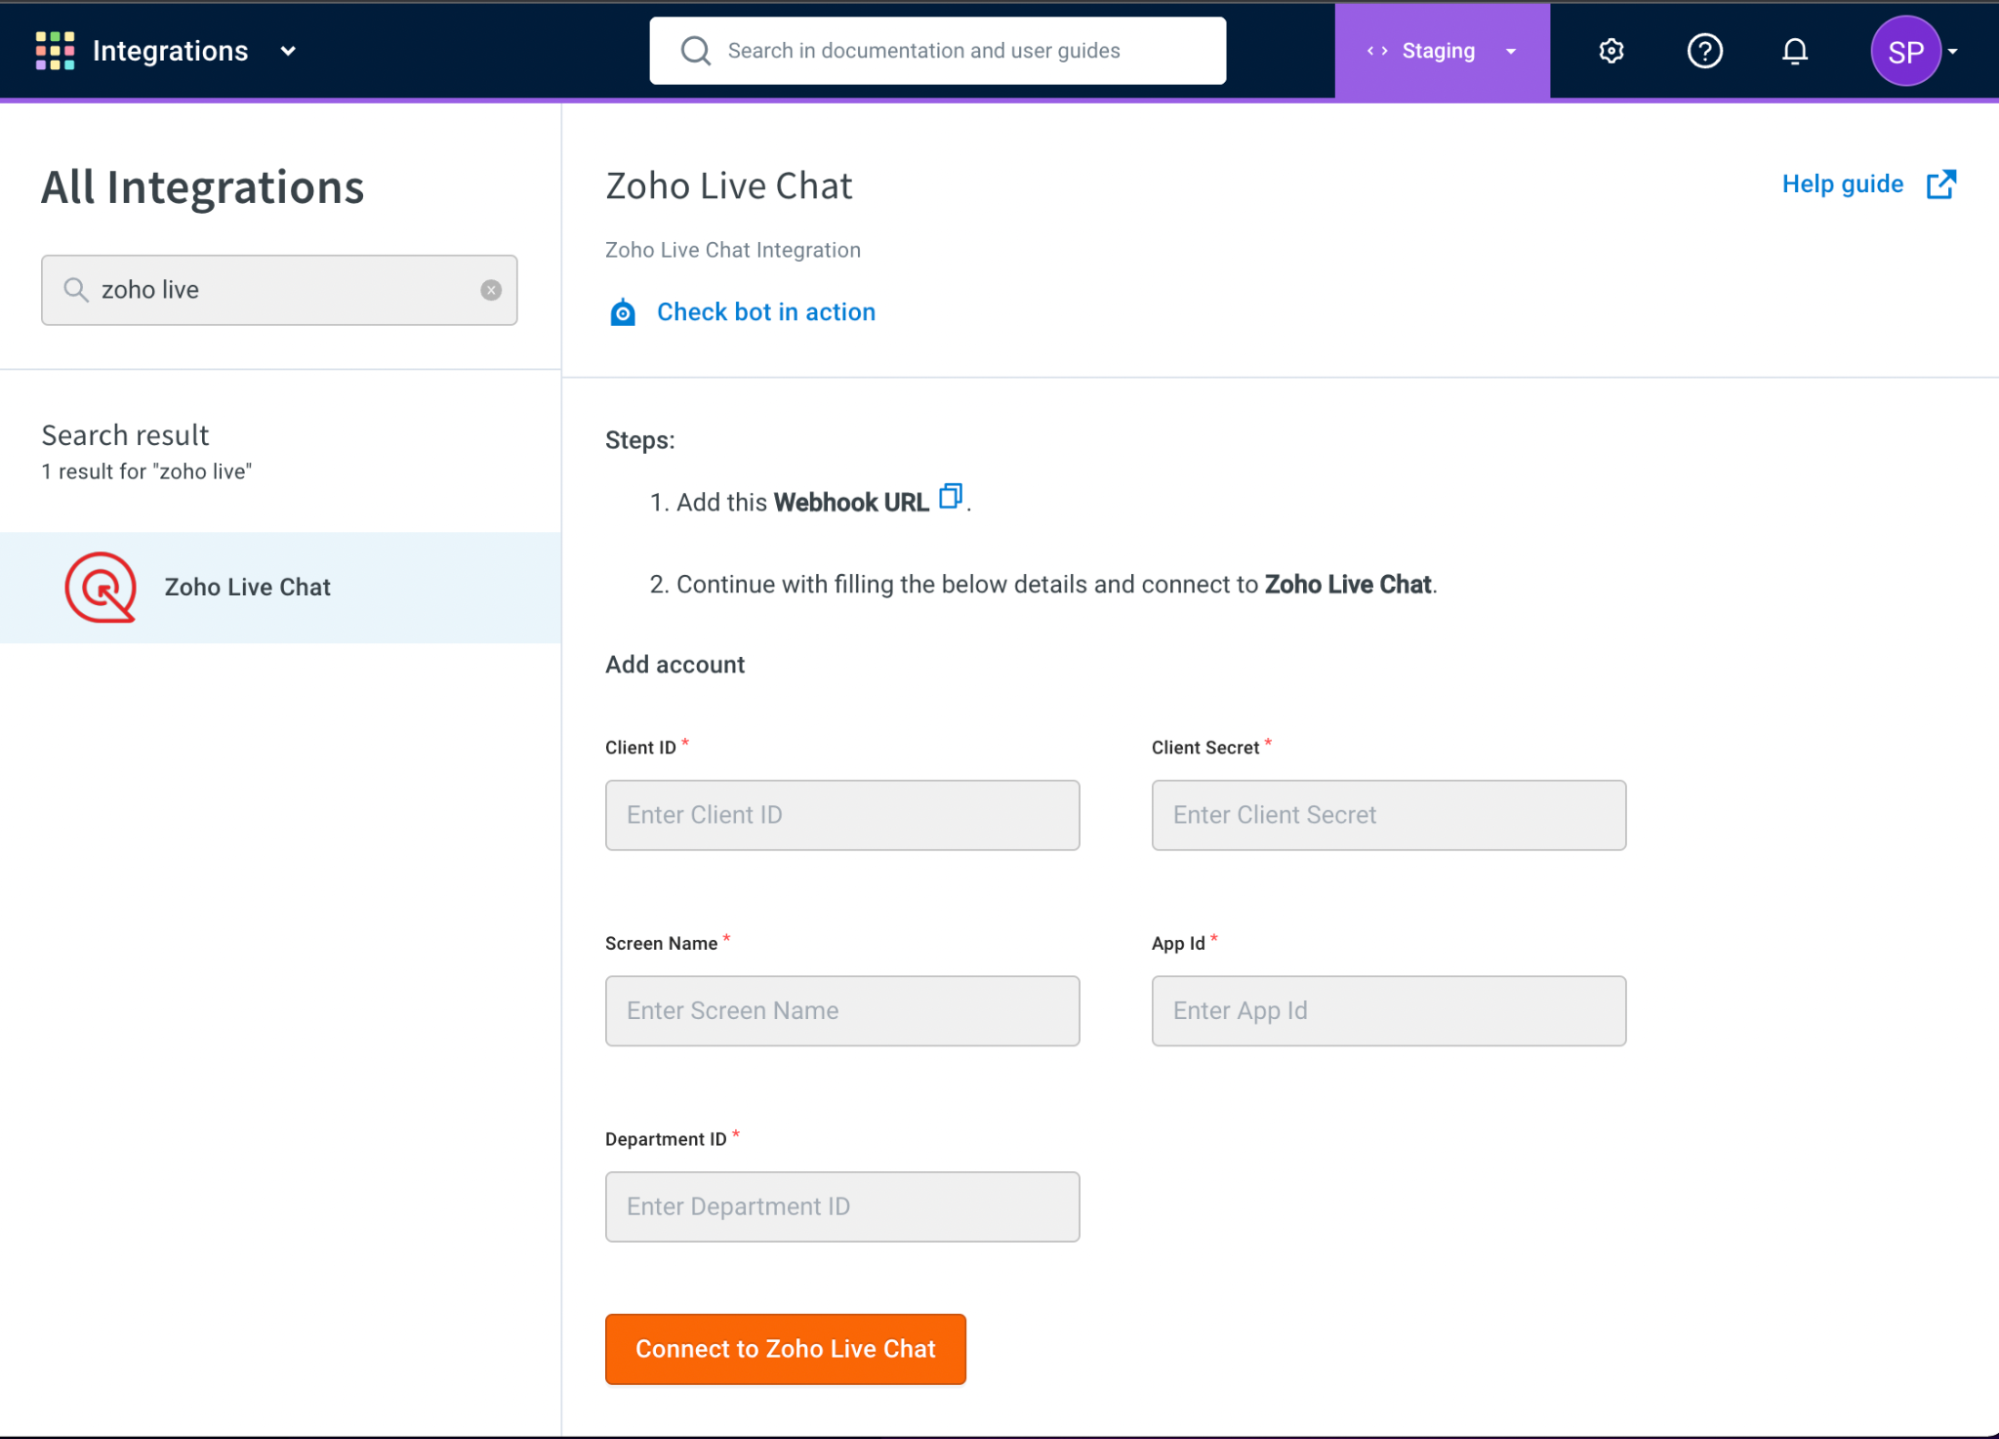Viewport: 1999px width, 1439px height.
Task: Open the help question mark icon
Action: [x=1705, y=51]
